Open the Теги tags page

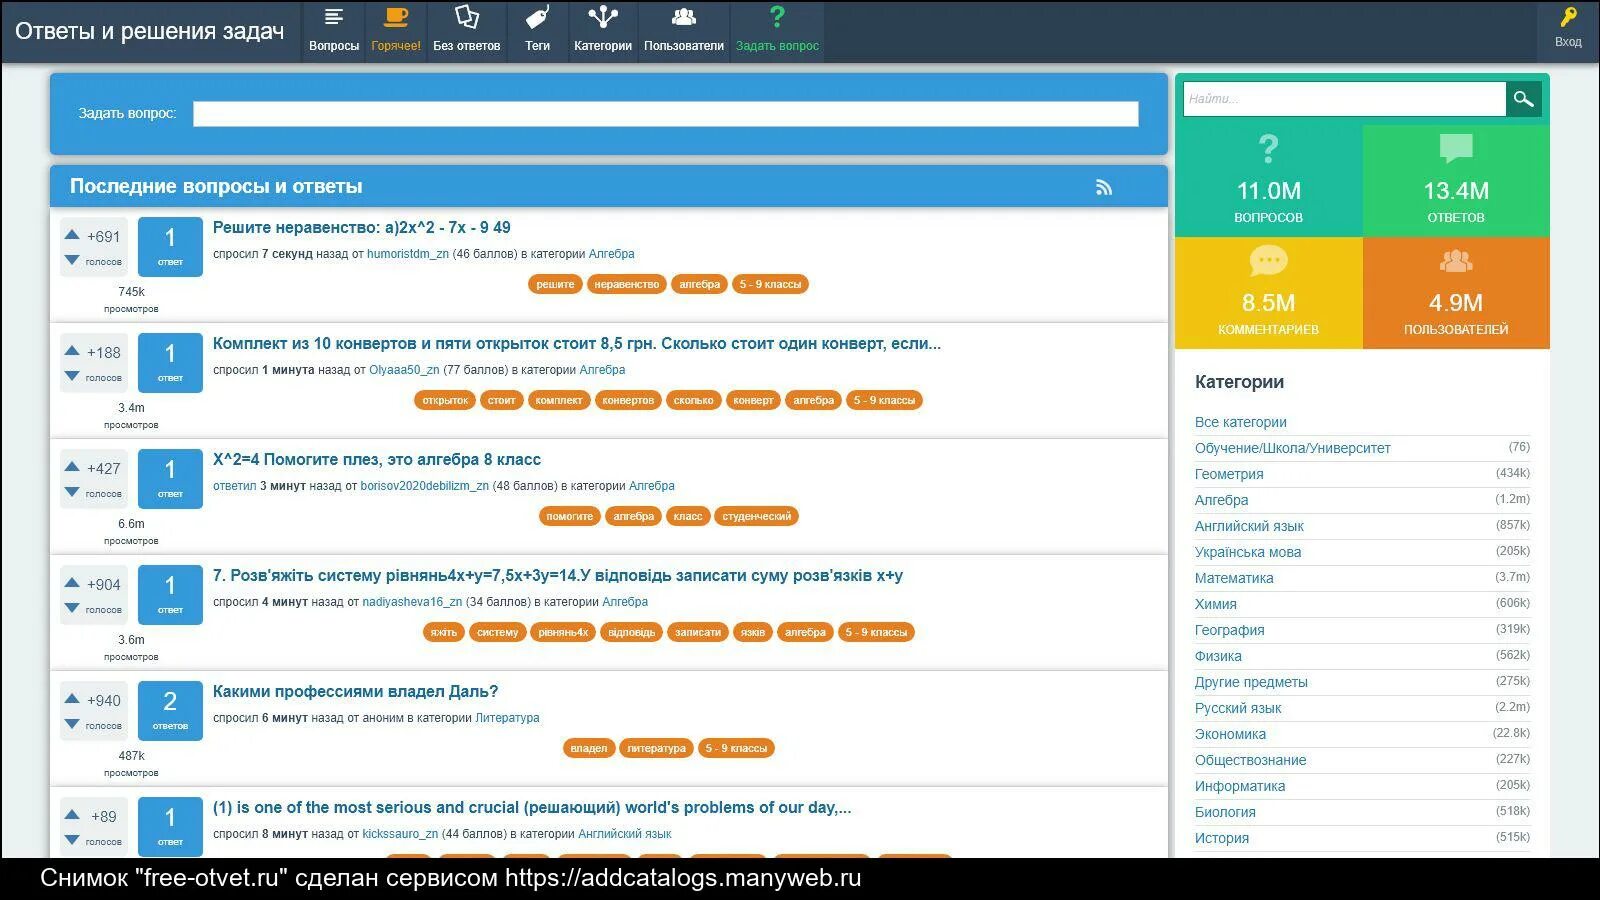(538, 31)
